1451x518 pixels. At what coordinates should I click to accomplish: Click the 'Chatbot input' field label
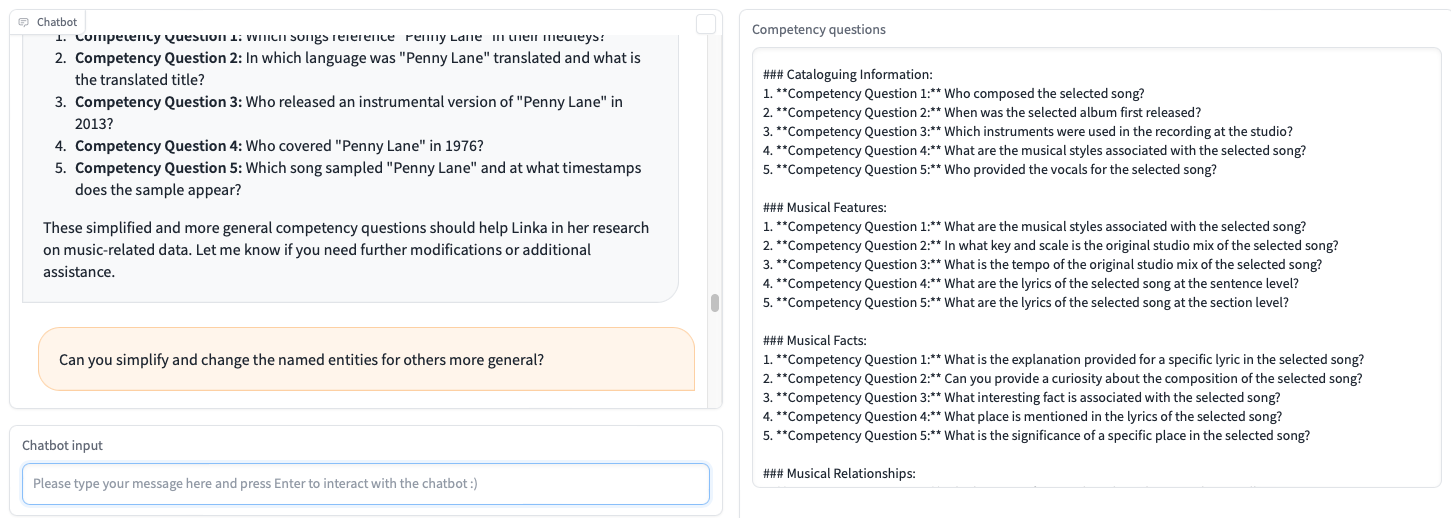pyautogui.click(x=62, y=446)
